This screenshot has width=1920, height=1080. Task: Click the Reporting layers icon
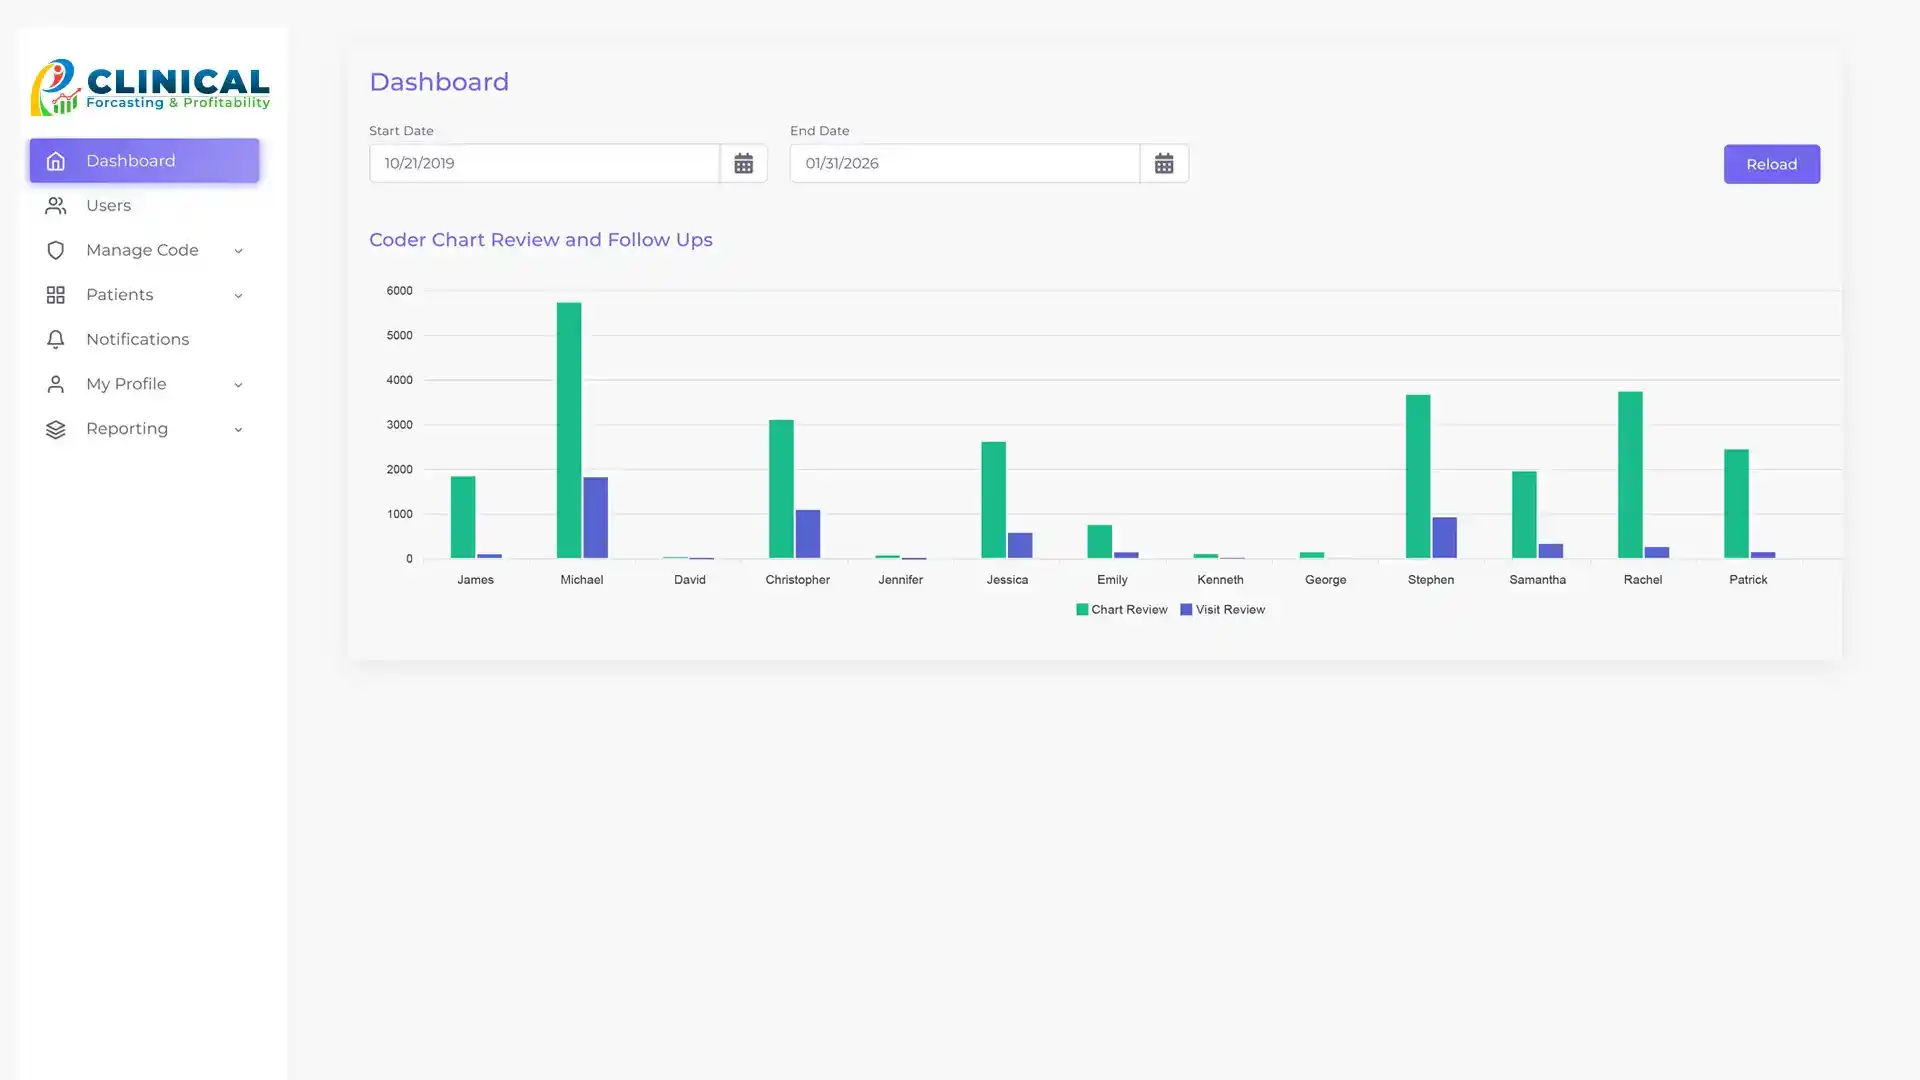point(56,429)
